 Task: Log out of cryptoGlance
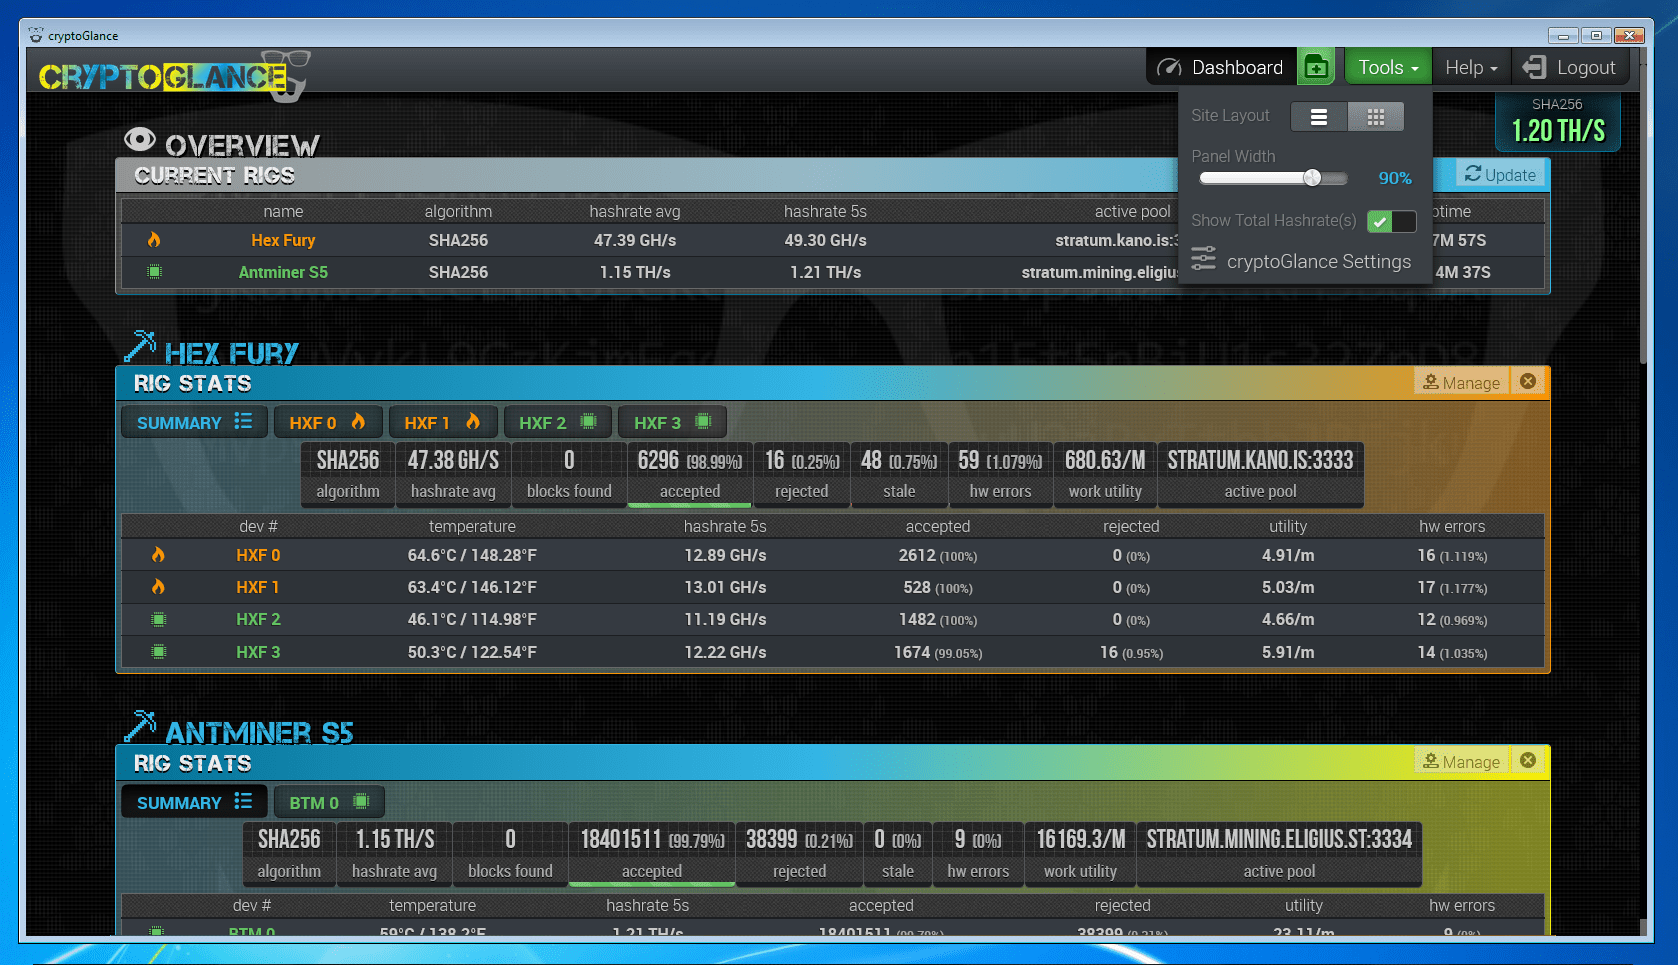click(x=1569, y=67)
